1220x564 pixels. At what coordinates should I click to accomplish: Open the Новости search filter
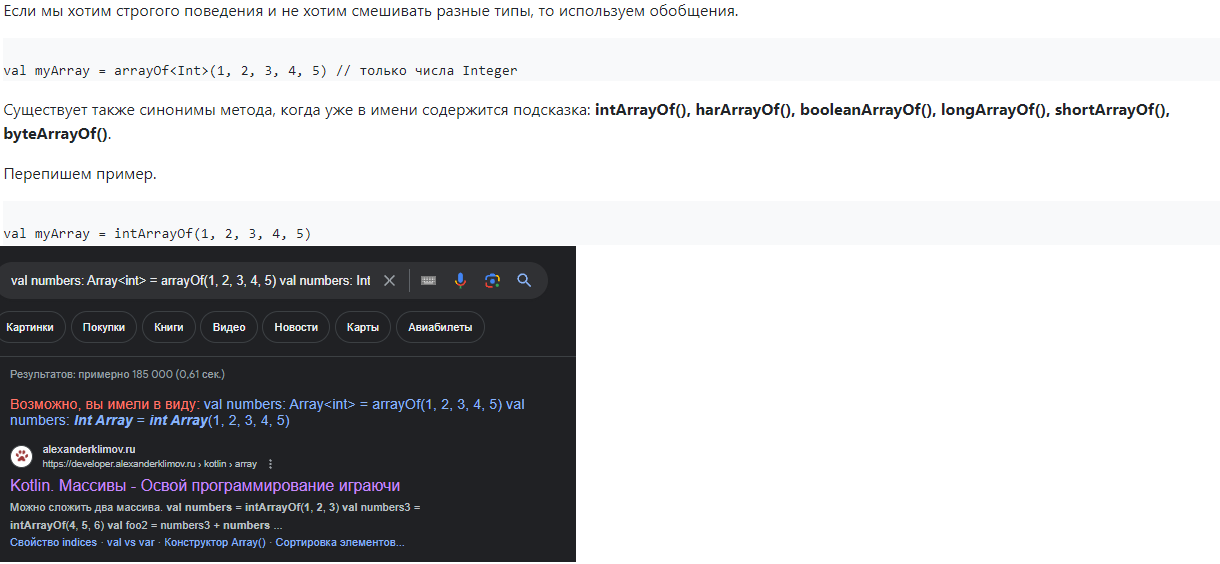pos(296,327)
